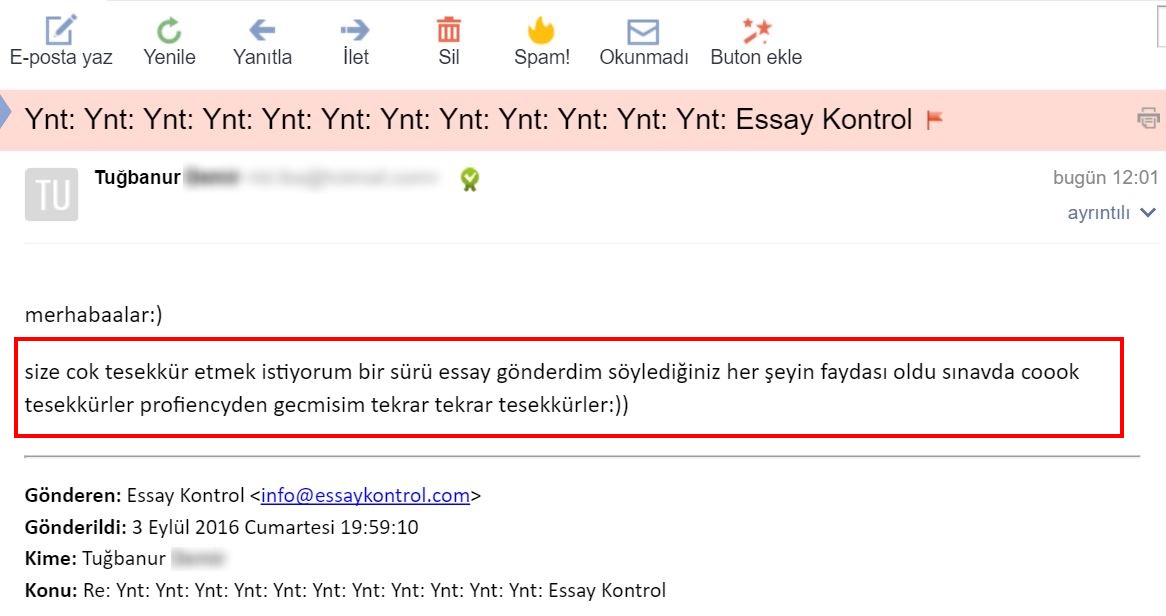The width and height of the screenshot is (1166, 616).
Task: Expand message details via ayrıntılı chevron
Action: coord(1147,212)
